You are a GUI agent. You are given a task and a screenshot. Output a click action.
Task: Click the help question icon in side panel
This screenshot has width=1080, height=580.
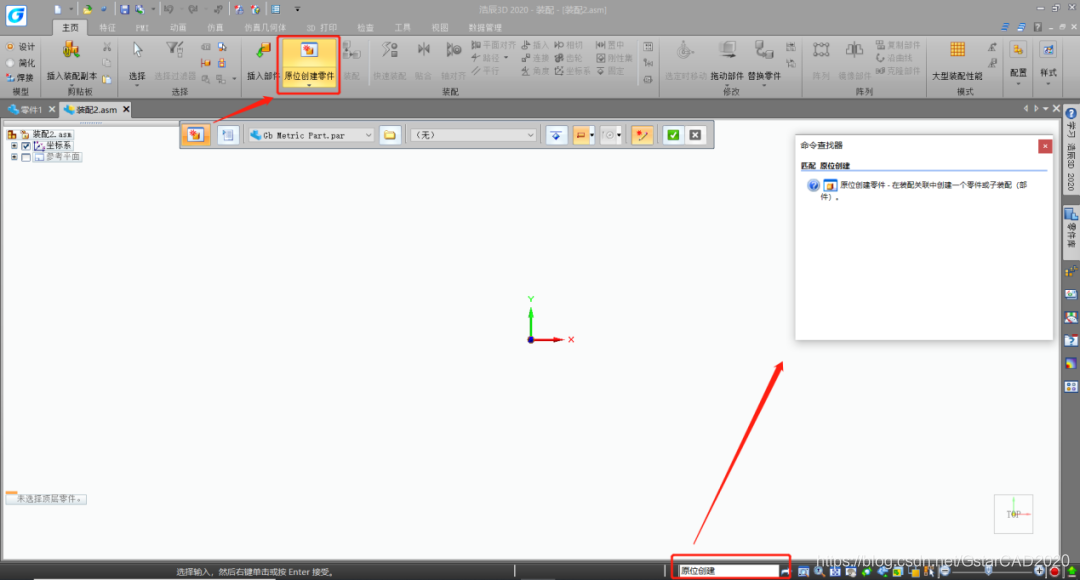1071,114
